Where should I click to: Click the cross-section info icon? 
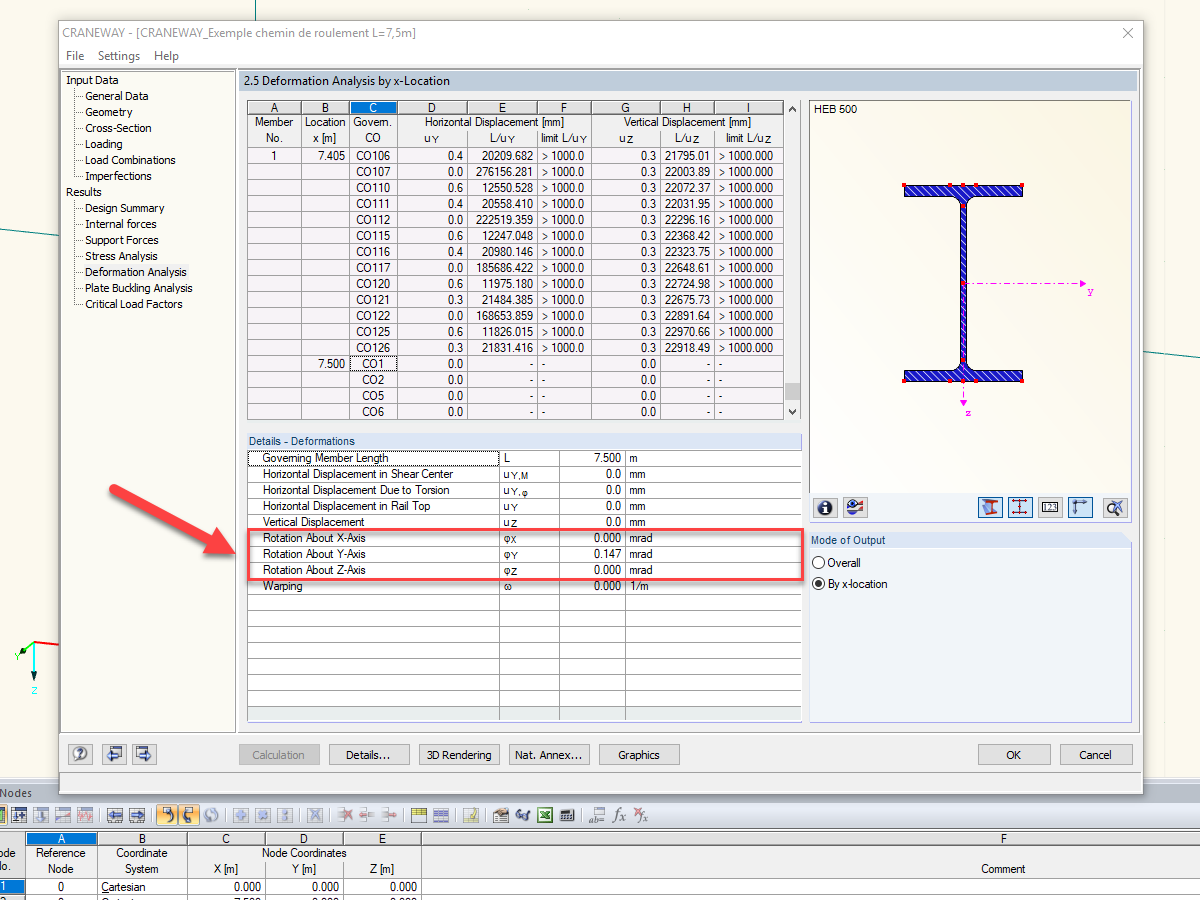[825, 507]
